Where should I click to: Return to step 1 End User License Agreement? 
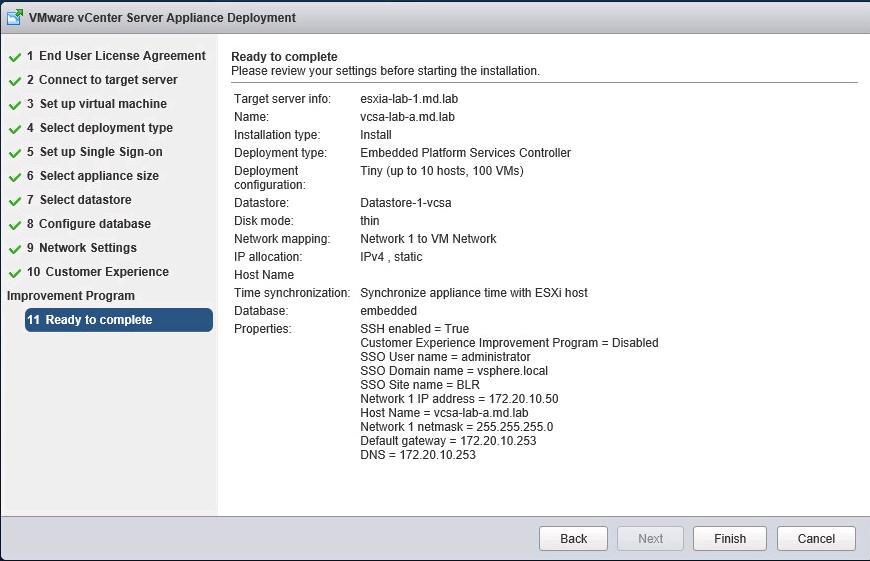[116, 56]
